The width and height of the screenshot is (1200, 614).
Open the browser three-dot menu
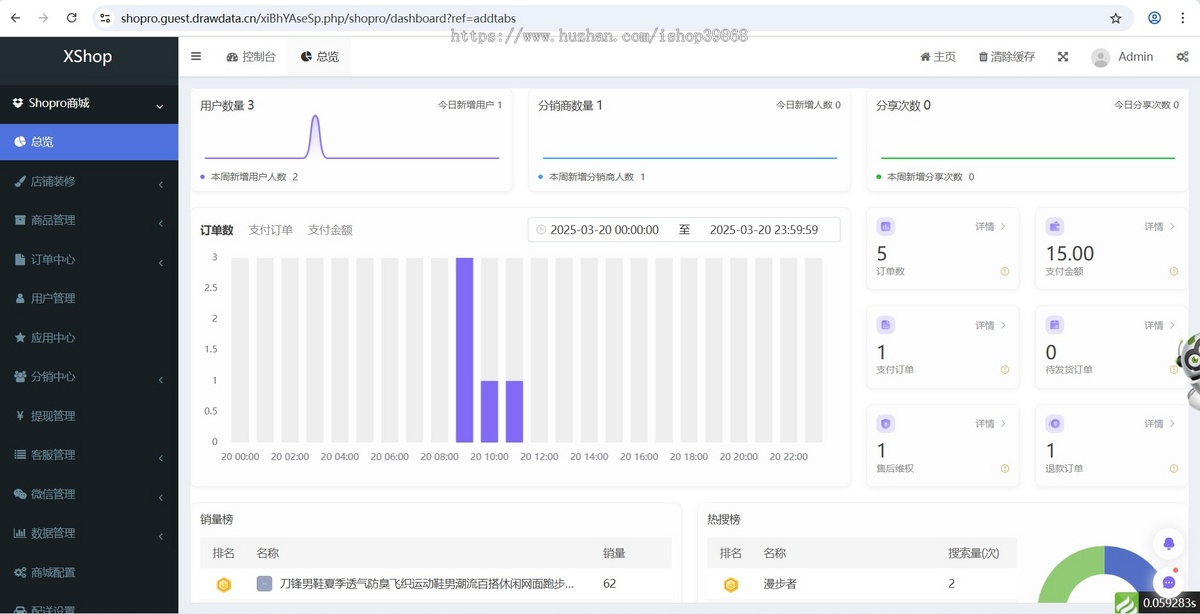1184,18
